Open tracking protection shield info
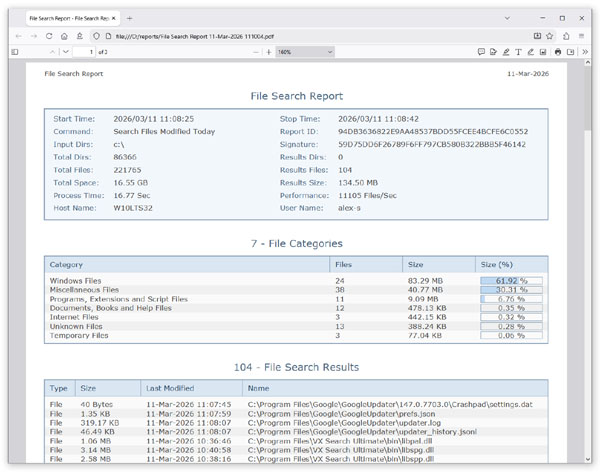The height and width of the screenshot is (472, 600). [x=96, y=36]
